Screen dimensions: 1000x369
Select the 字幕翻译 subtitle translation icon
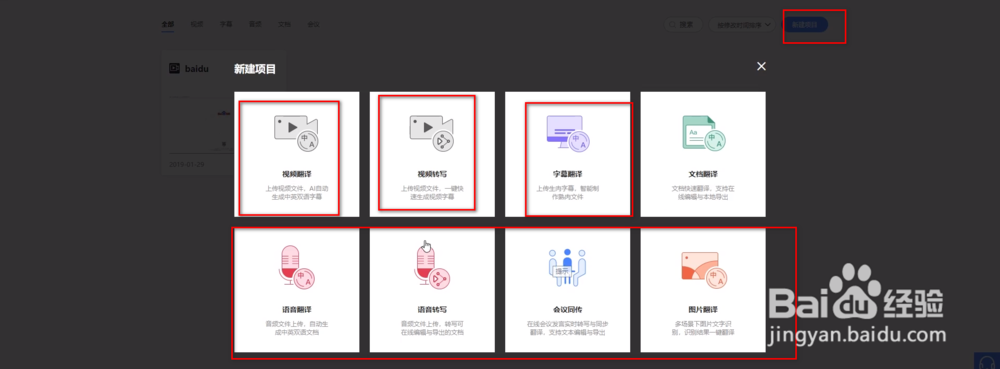point(567,133)
